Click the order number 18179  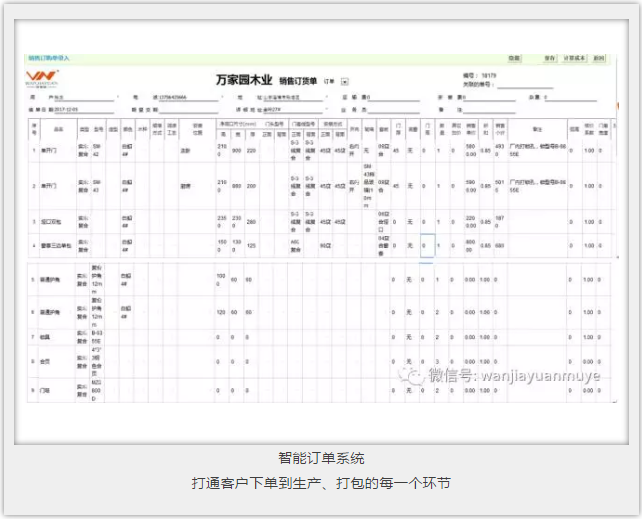(488, 76)
